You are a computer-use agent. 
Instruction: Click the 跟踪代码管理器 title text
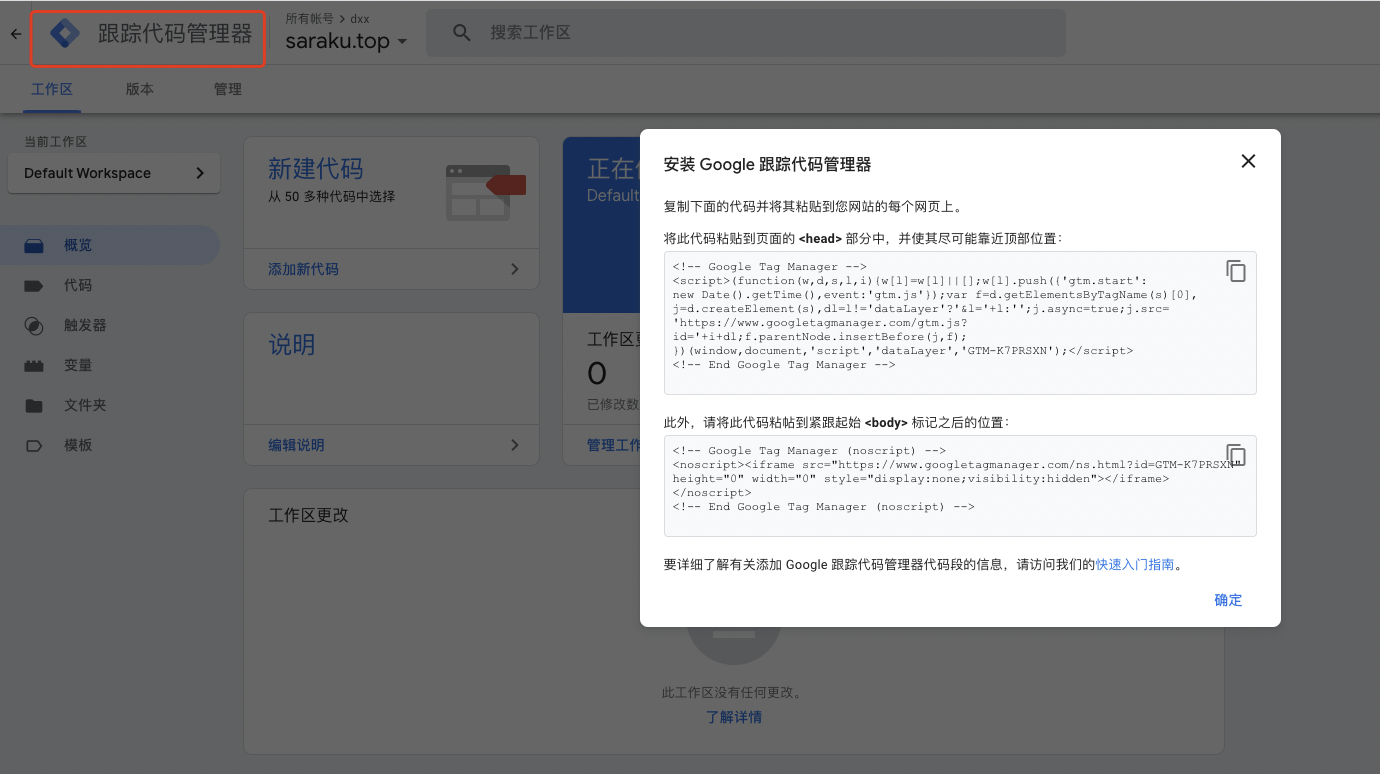(x=175, y=34)
